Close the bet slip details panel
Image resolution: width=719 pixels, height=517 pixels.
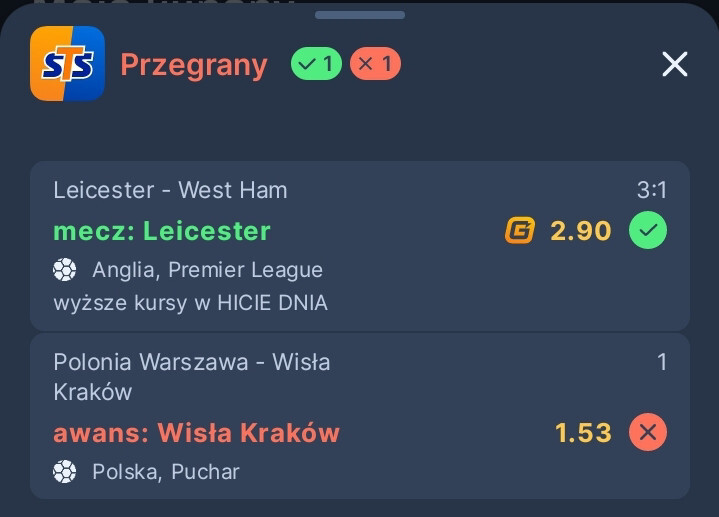(675, 65)
